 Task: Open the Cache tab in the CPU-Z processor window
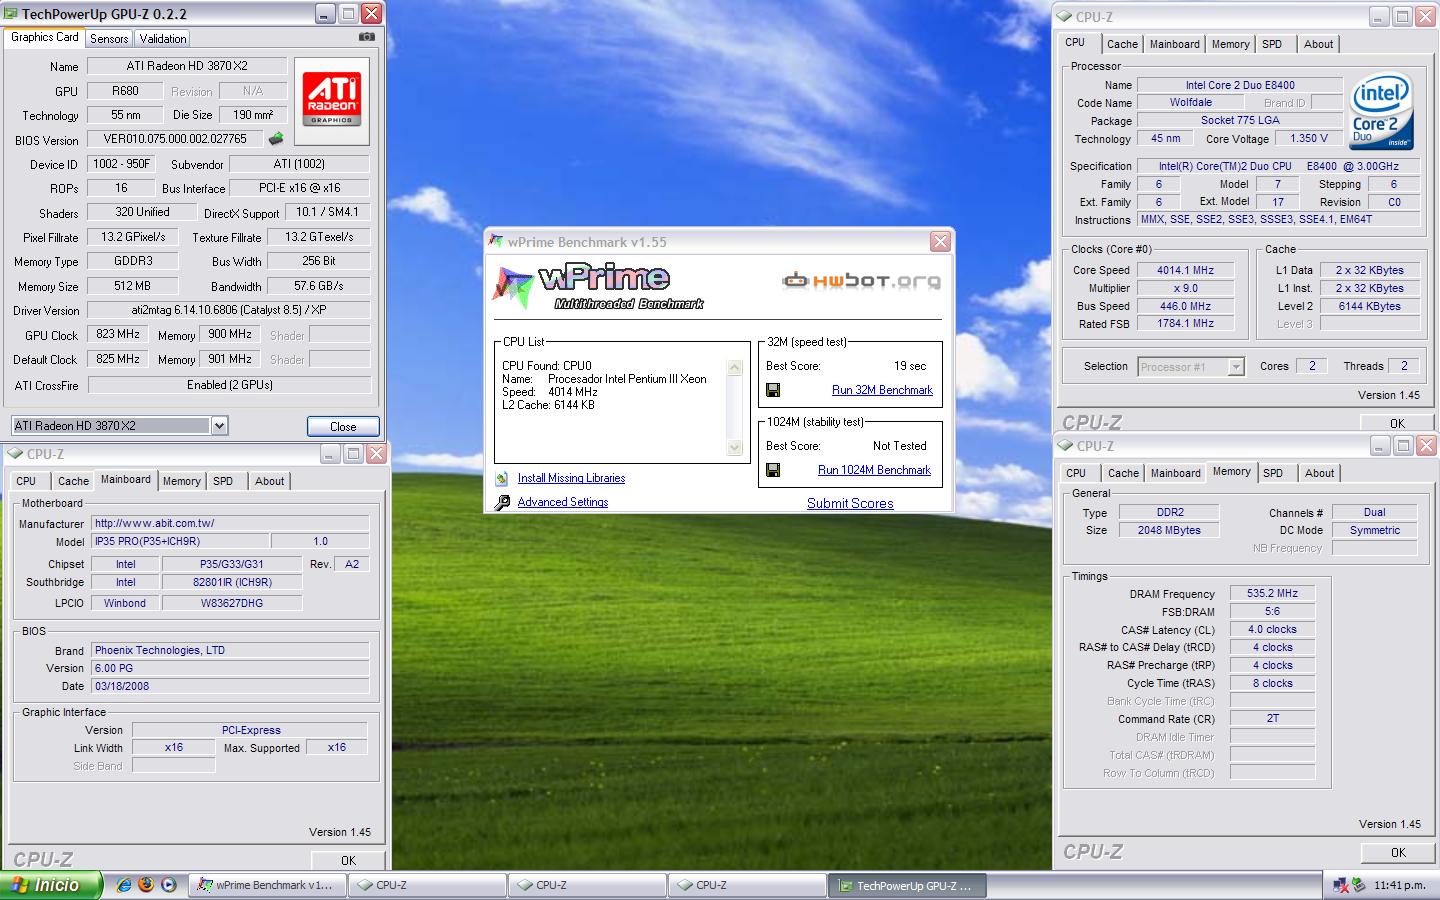1122,44
